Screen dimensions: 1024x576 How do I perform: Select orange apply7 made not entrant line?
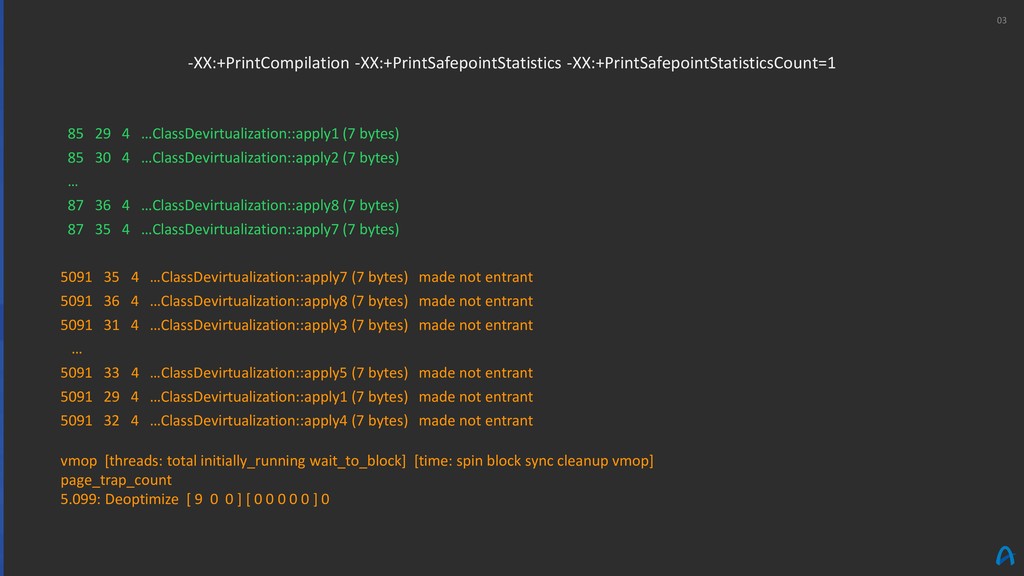(x=296, y=278)
